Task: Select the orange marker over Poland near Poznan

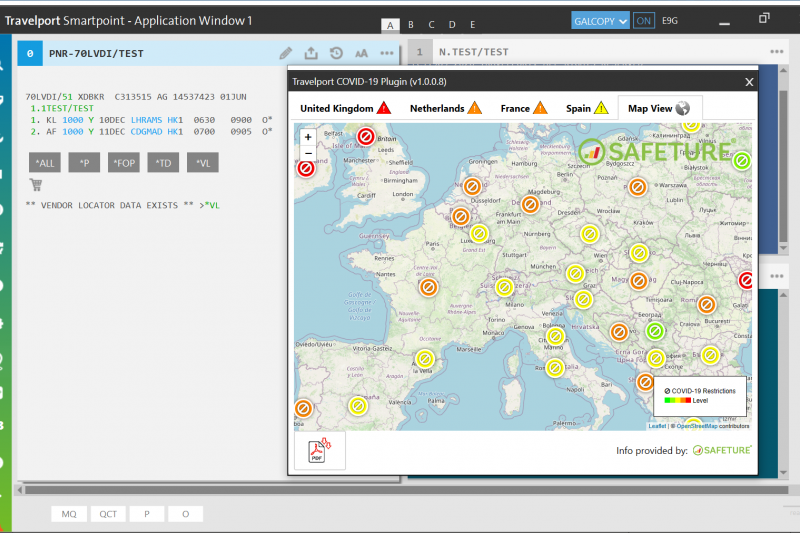Action: [637, 187]
